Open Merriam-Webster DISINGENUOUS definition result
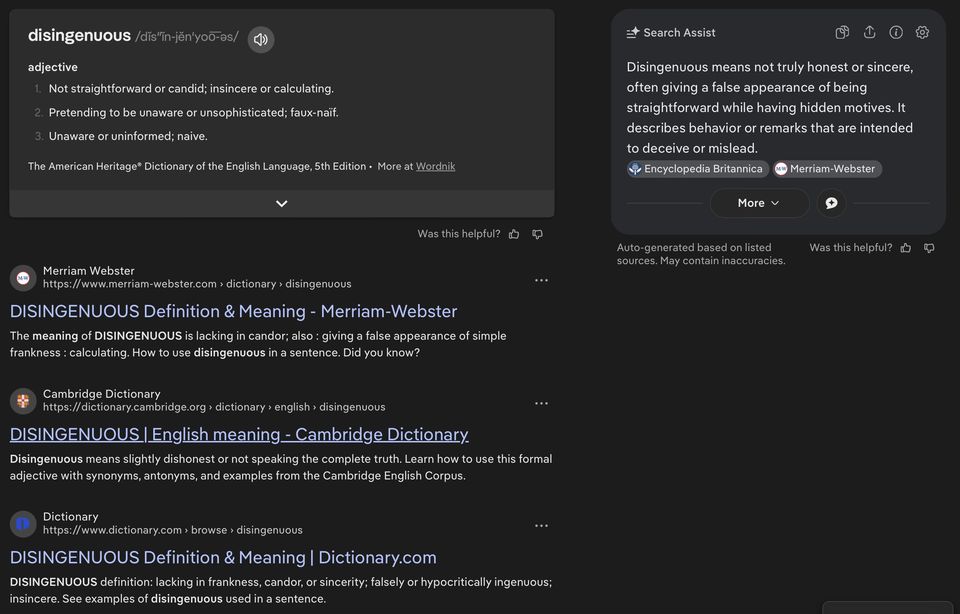Screen dimensions: 960x614 pyautogui.click(x=233, y=312)
